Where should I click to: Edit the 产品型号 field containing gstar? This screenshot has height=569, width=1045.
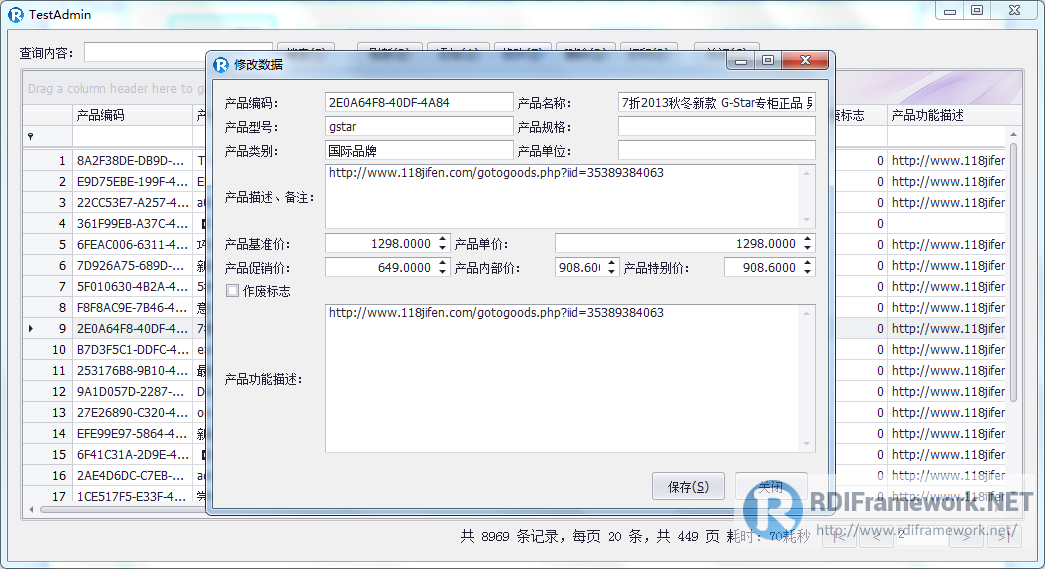[419, 127]
